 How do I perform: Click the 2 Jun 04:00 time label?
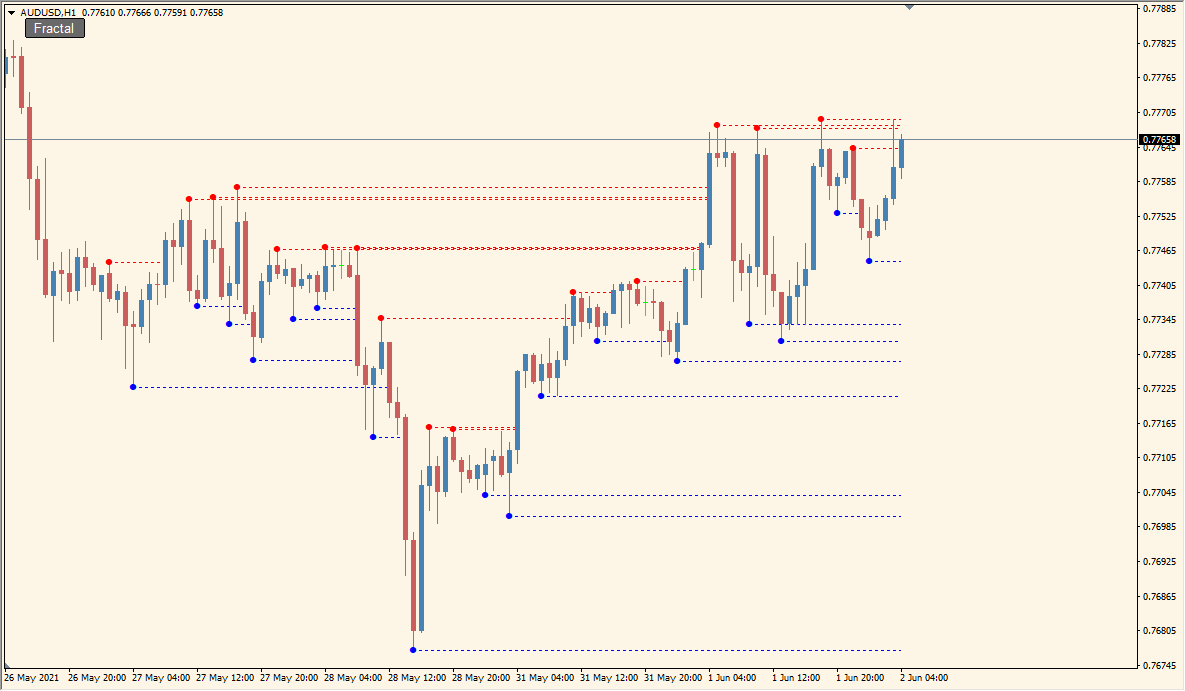click(924, 677)
